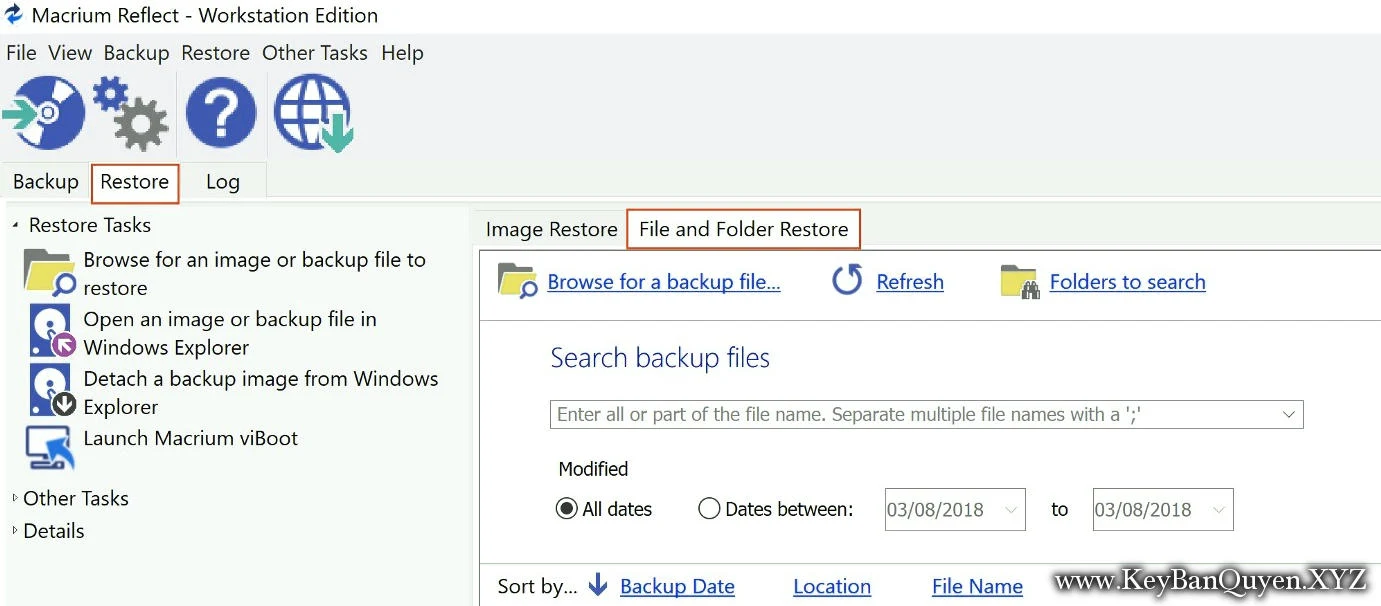Select the Dates between radio button

(709, 509)
